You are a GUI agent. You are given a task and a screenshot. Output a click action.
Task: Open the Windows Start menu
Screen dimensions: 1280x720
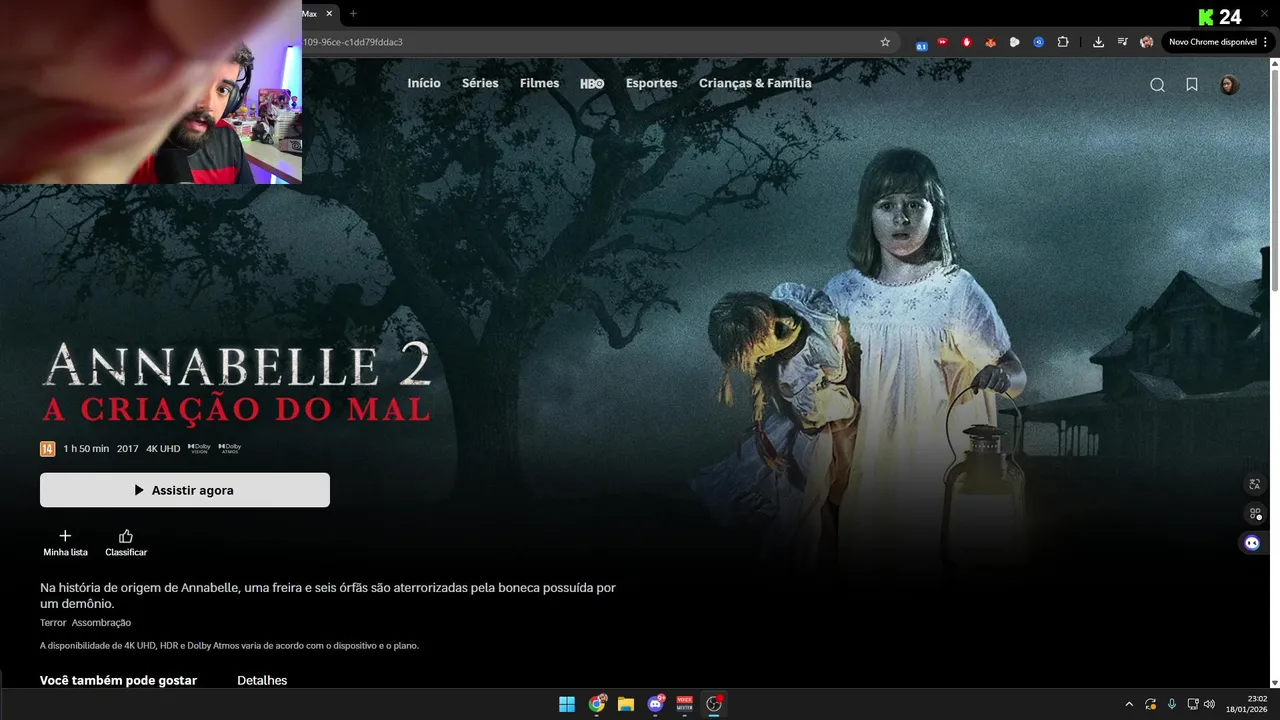tap(567, 704)
